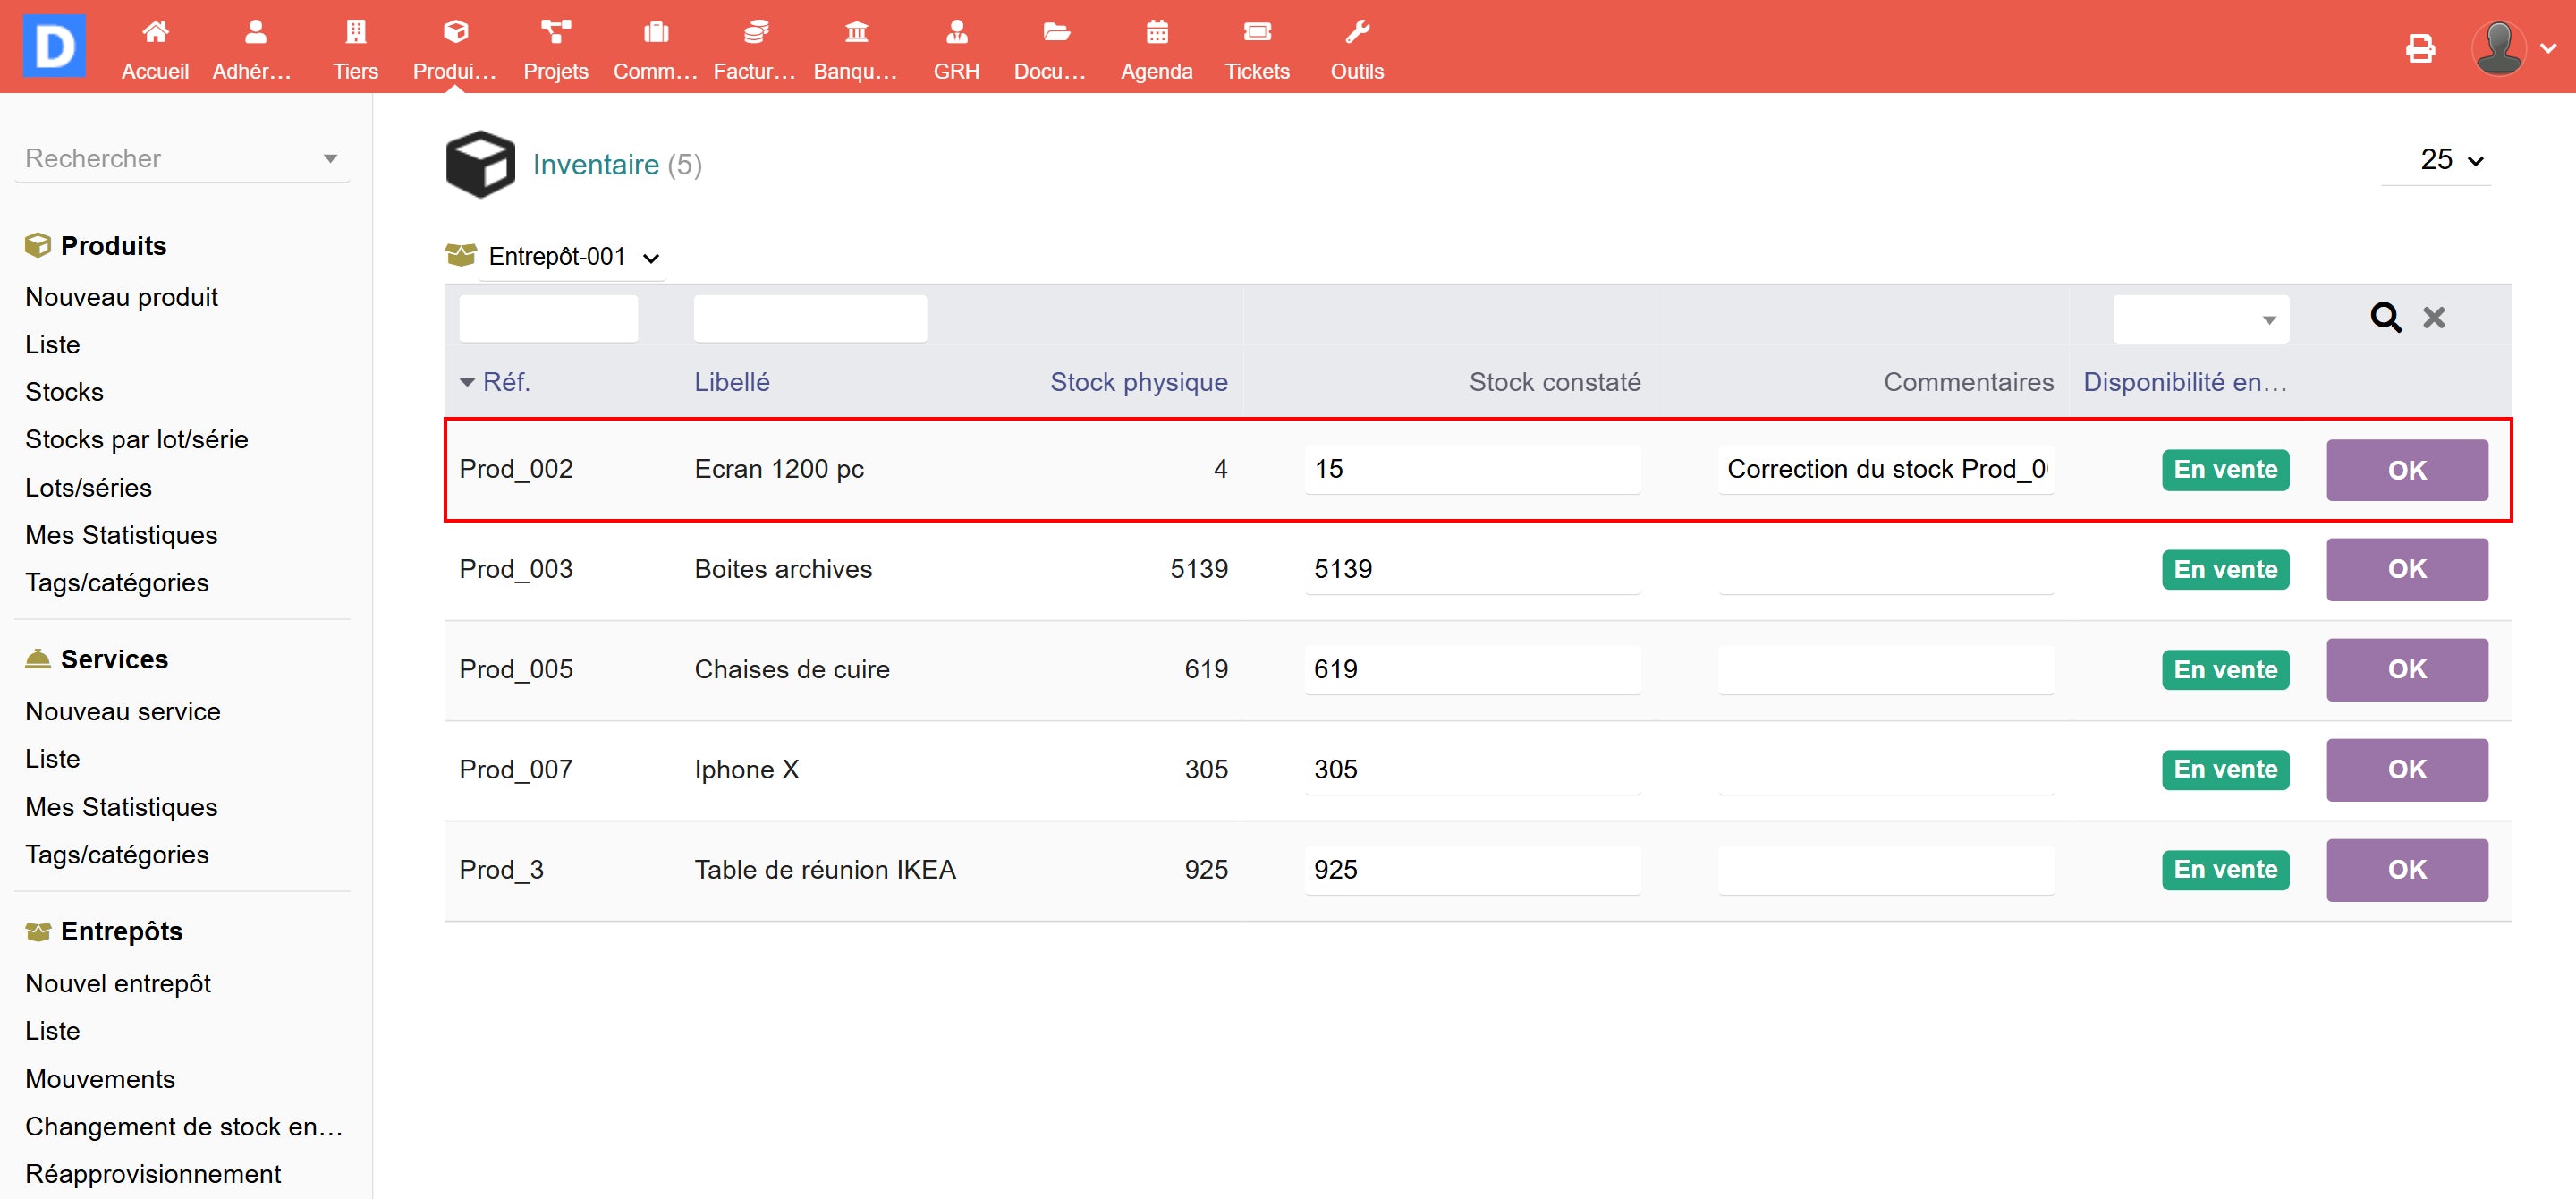
Task: Open the 25 rows-per-page dropdown
Action: 2450,160
